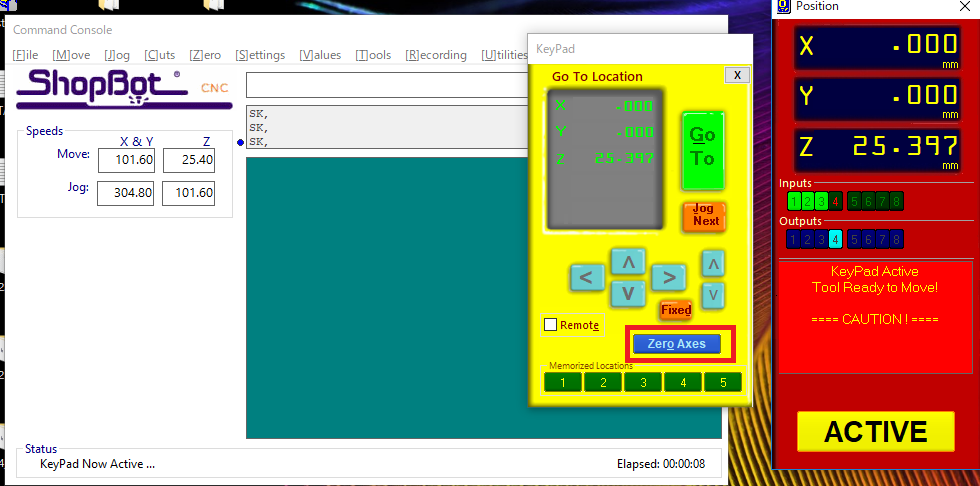This screenshot has width=980, height=486.
Task: Click red input indicator 4
Action: point(836,201)
